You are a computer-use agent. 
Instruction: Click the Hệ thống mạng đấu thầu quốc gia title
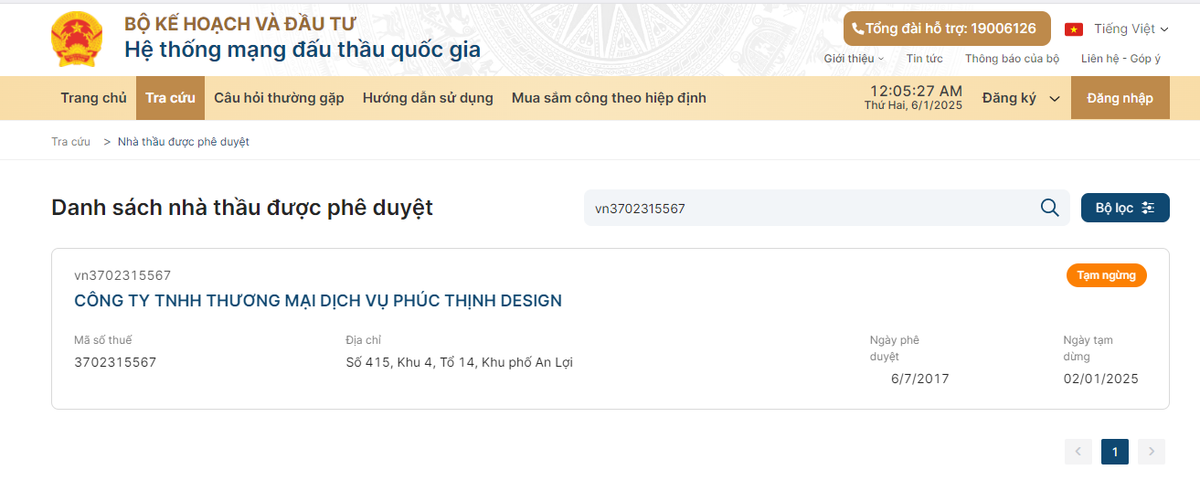click(x=302, y=50)
